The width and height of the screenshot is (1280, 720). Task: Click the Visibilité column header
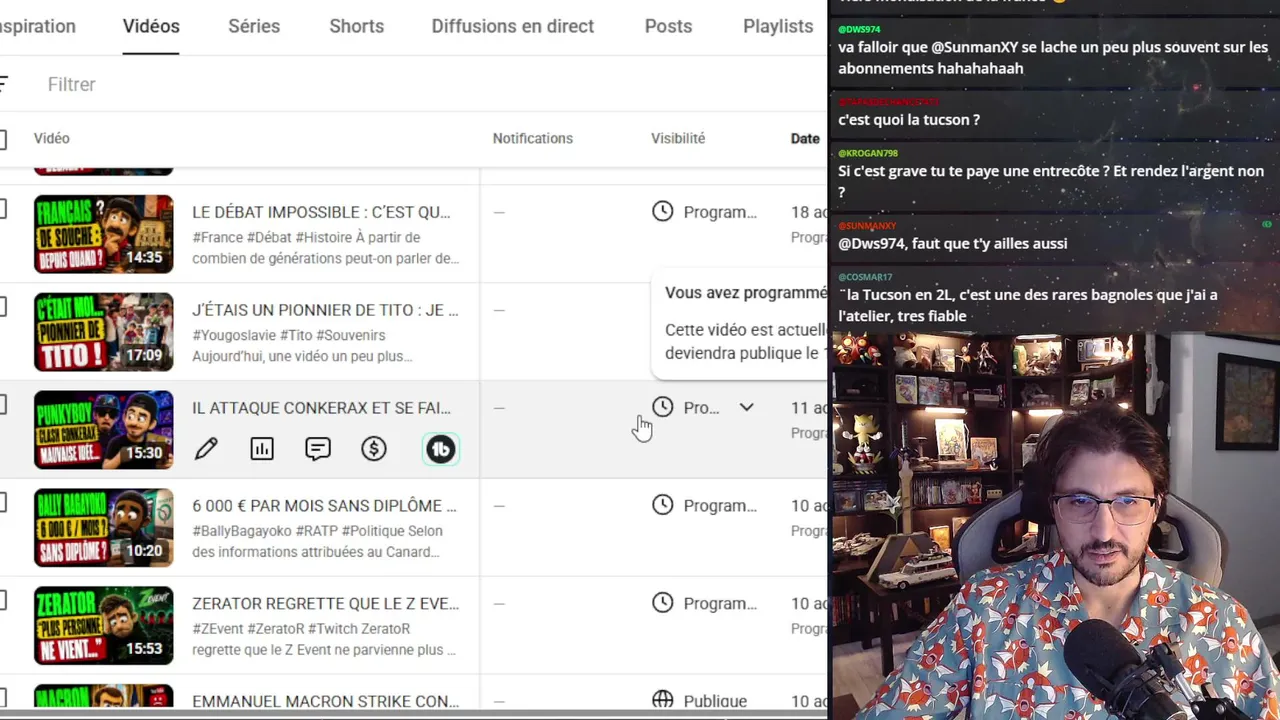[678, 138]
